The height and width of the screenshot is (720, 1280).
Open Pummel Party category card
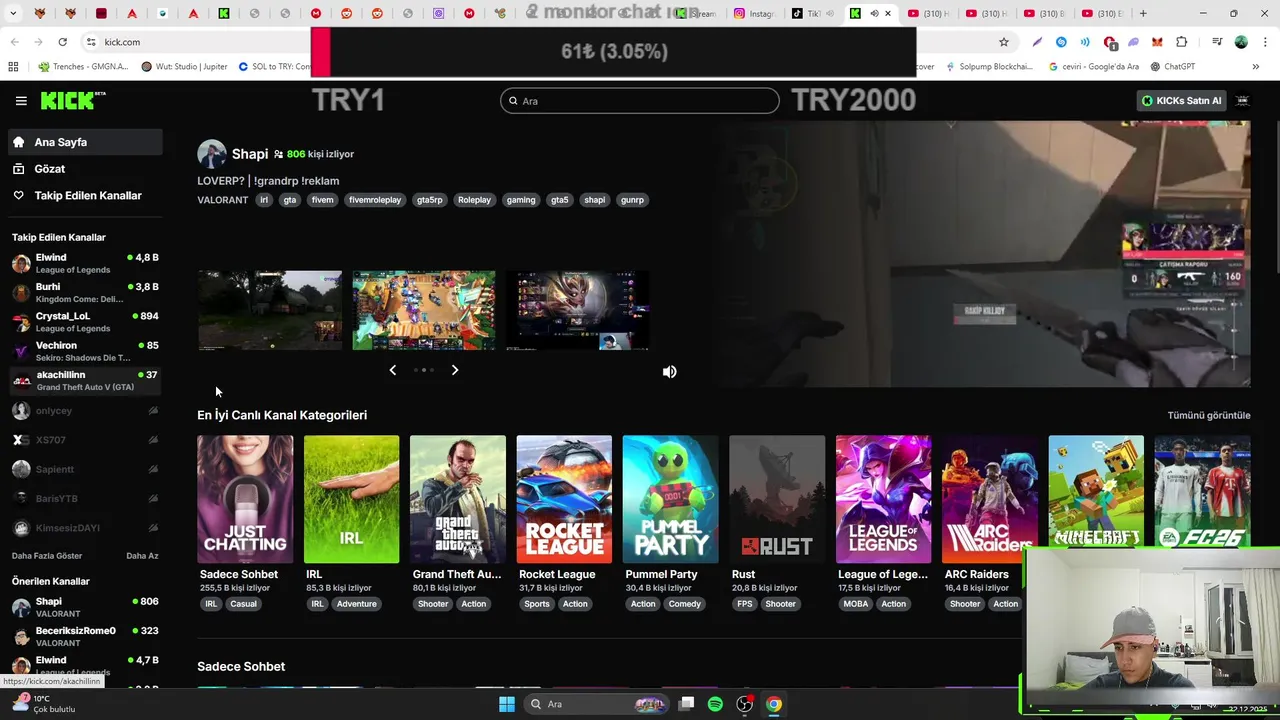coord(670,499)
